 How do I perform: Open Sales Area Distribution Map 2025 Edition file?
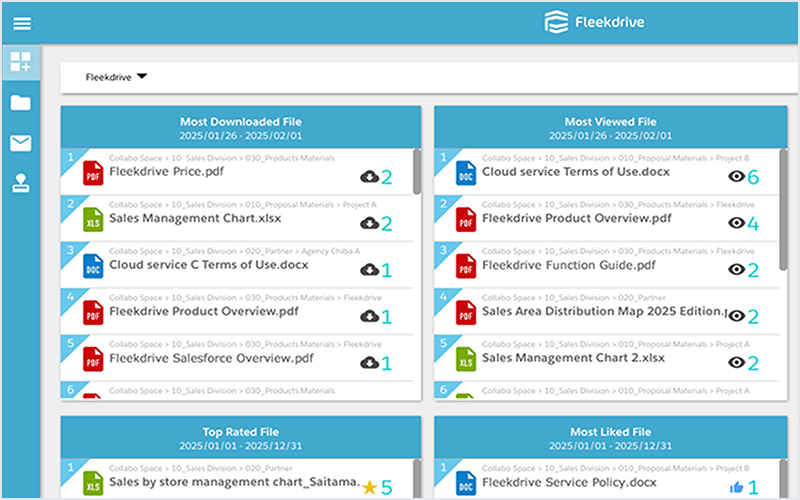click(604, 311)
